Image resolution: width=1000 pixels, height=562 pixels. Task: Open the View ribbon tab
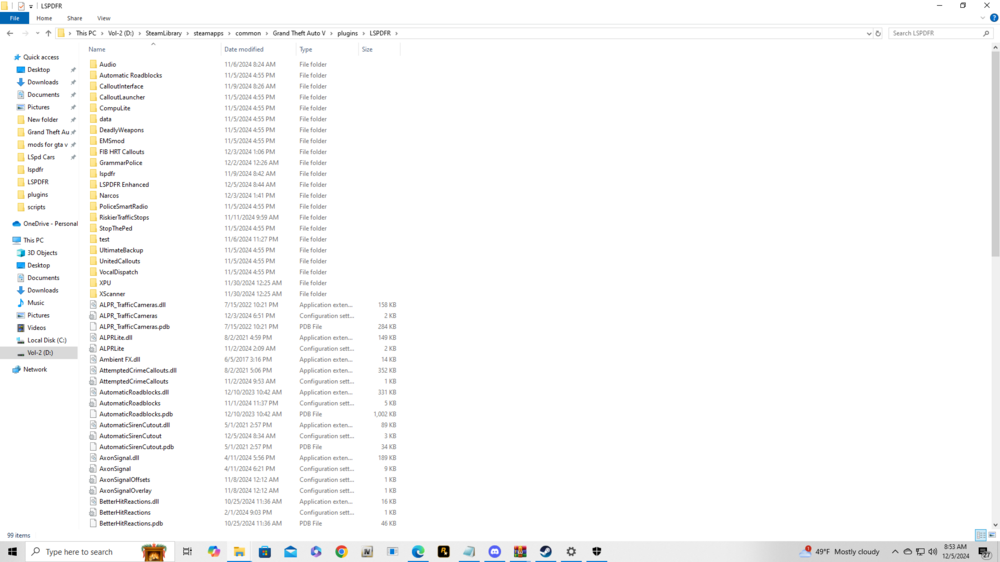point(103,18)
